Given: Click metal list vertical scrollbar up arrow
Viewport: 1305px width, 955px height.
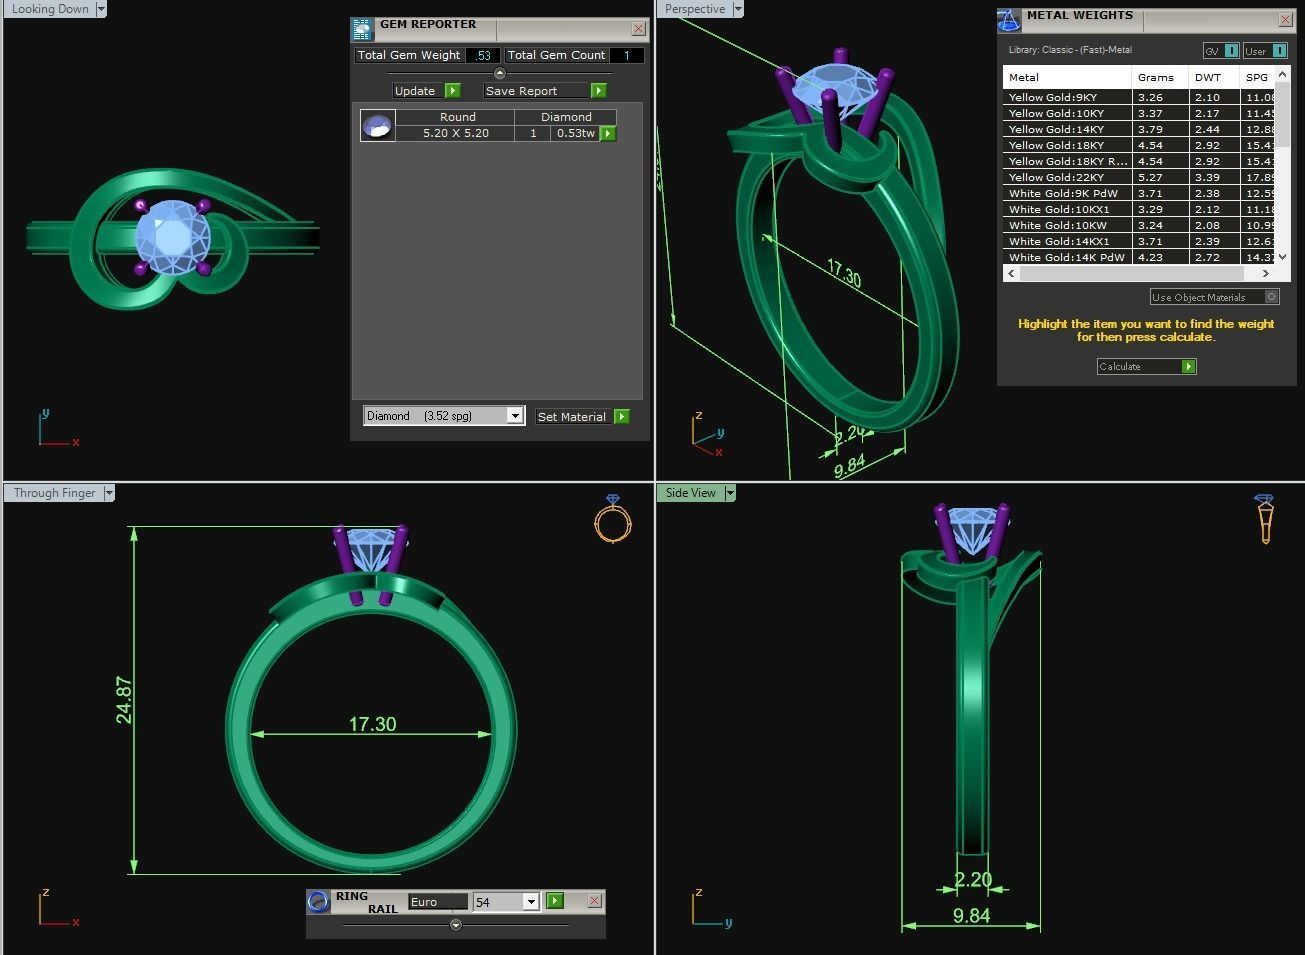Looking at the screenshot, I should pos(1284,74).
